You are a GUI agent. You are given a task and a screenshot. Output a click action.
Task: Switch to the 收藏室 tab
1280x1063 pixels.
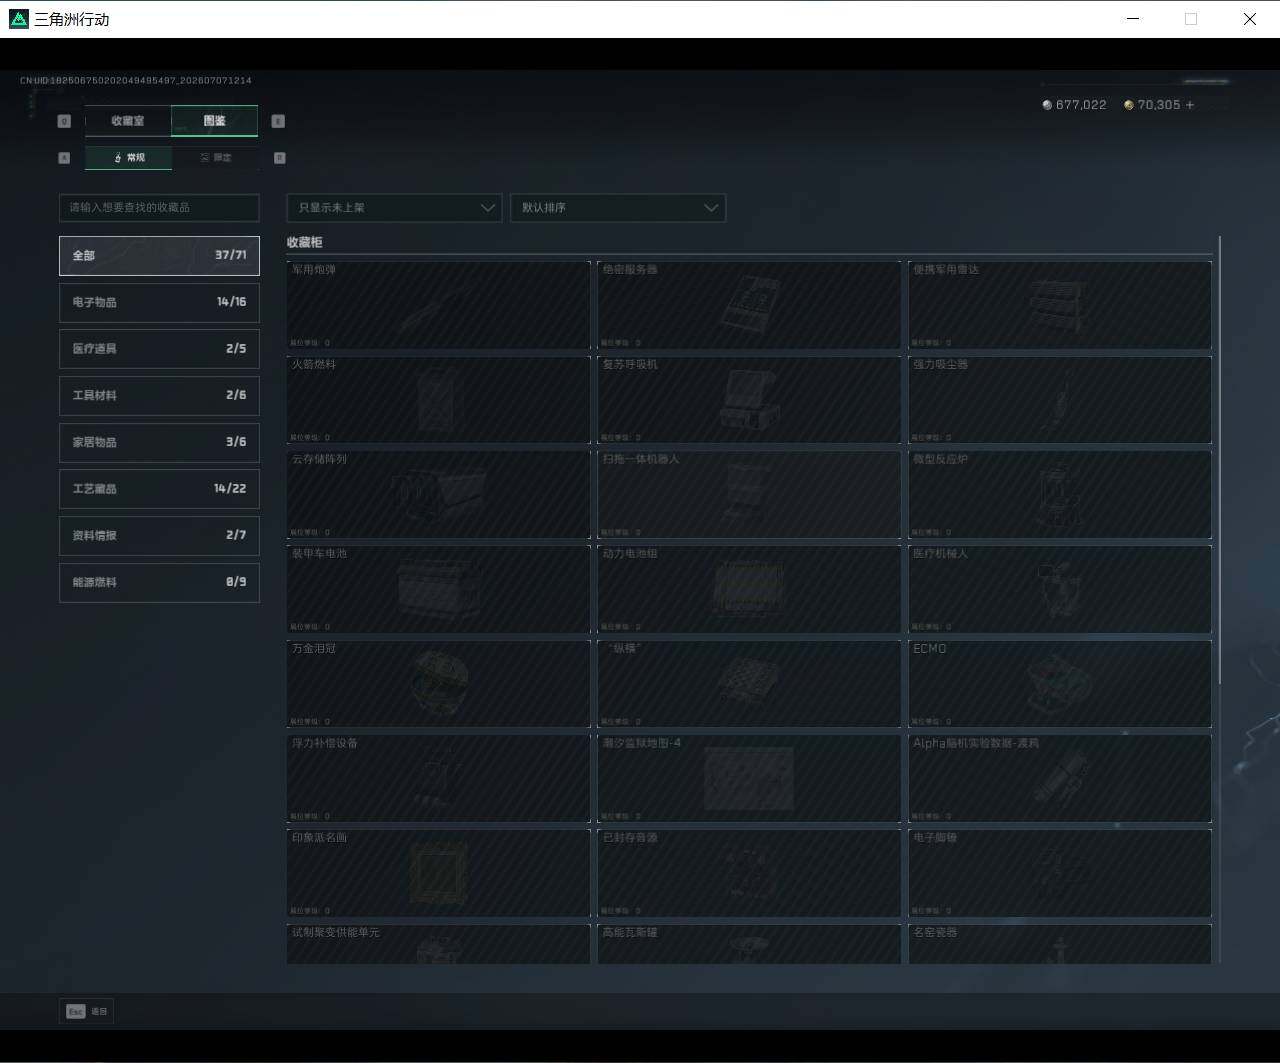pyautogui.click(x=128, y=121)
